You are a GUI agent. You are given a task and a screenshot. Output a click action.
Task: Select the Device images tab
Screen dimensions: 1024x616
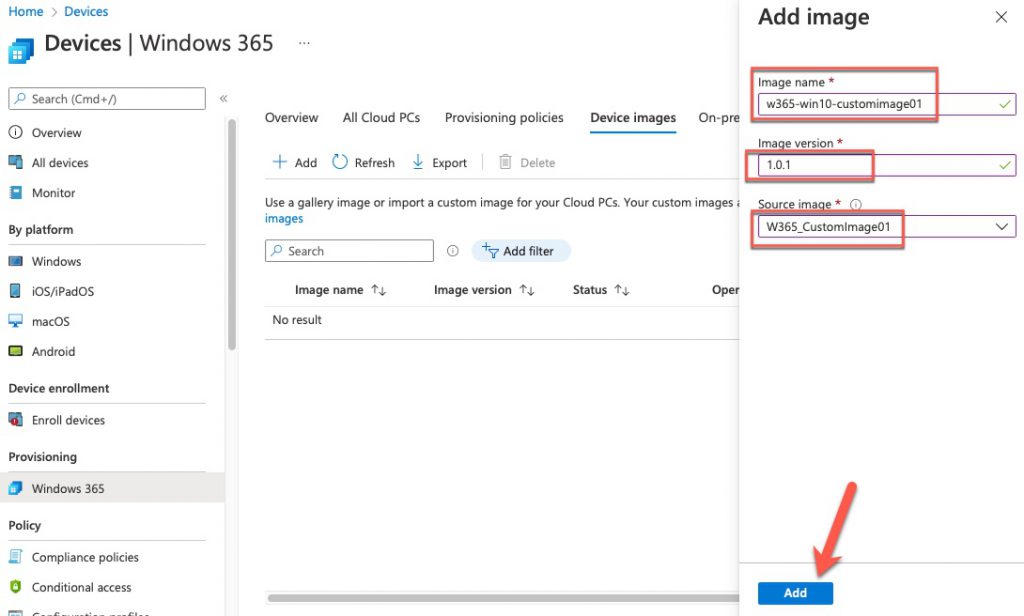coord(633,118)
